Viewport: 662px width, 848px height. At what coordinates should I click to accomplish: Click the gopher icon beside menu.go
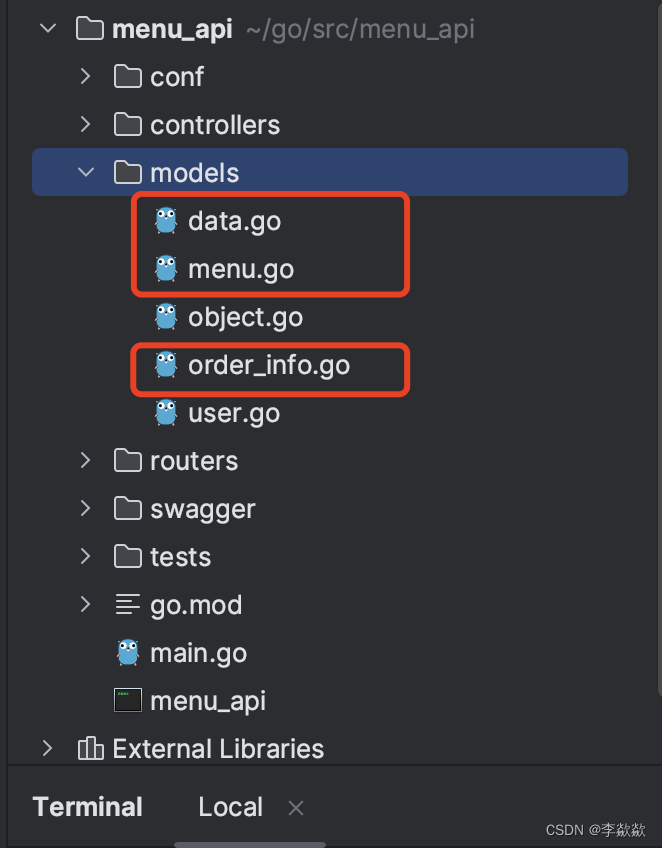[x=166, y=269]
